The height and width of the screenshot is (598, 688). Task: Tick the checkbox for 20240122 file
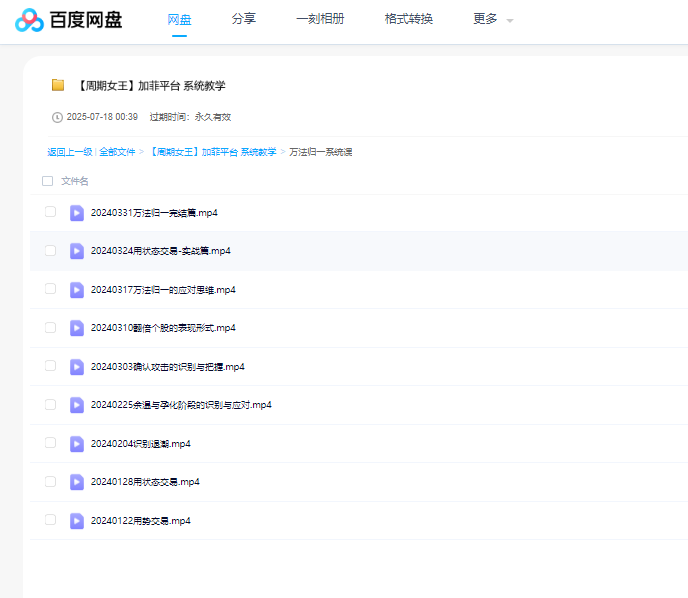pos(50,520)
